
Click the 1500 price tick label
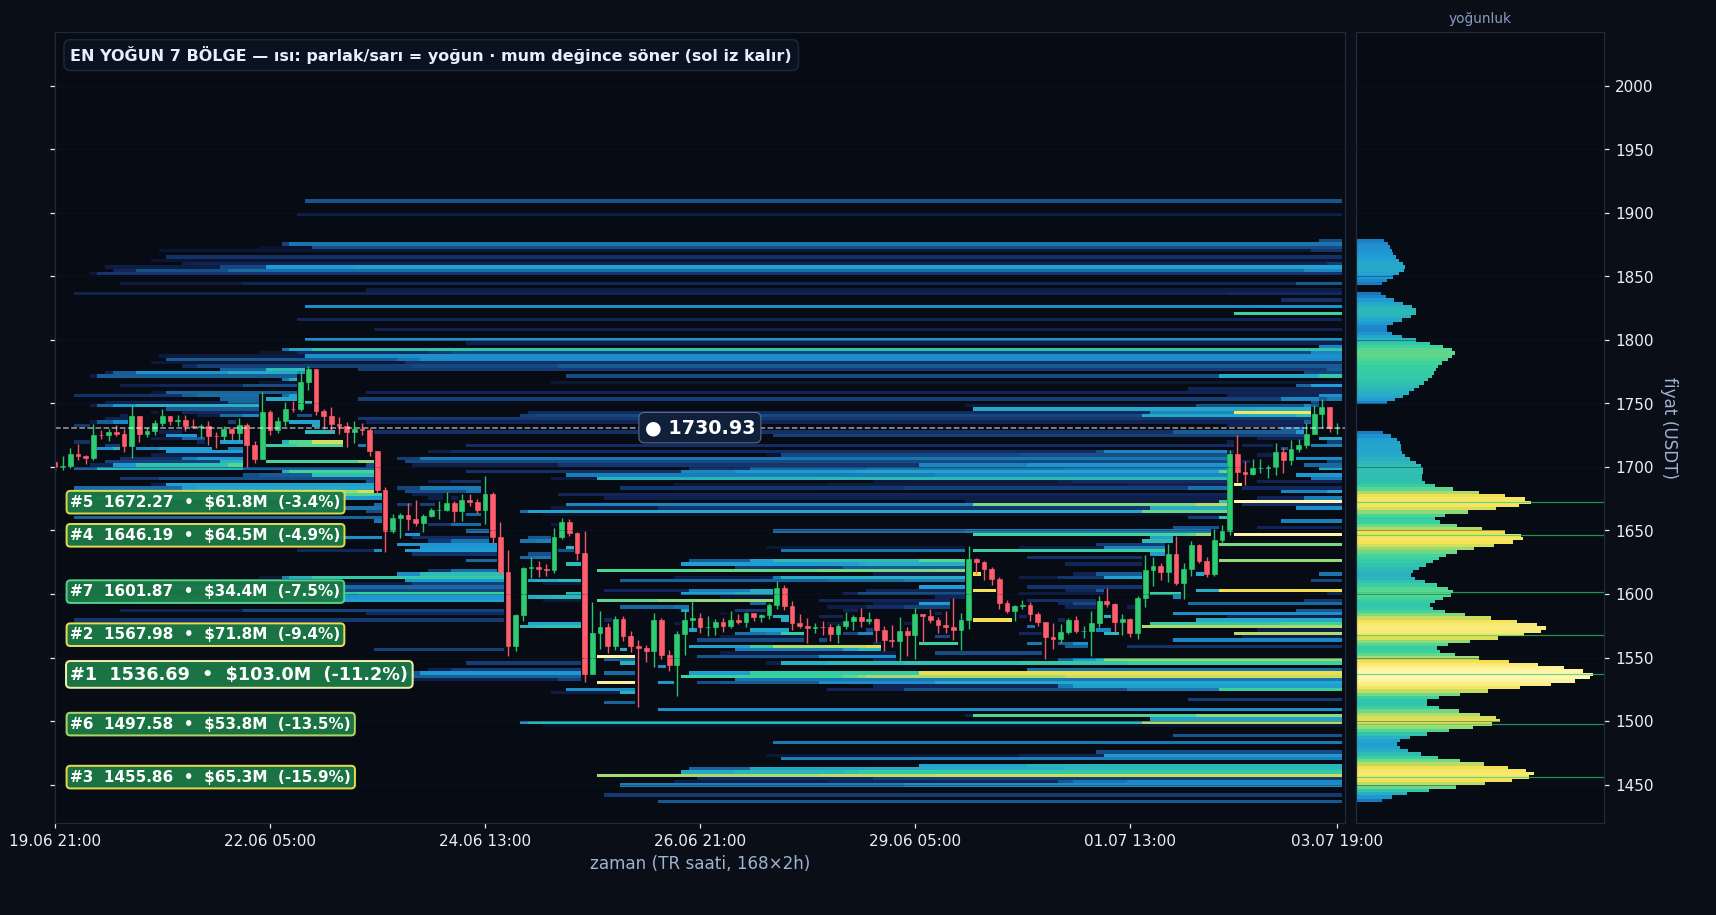click(x=1634, y=722)
